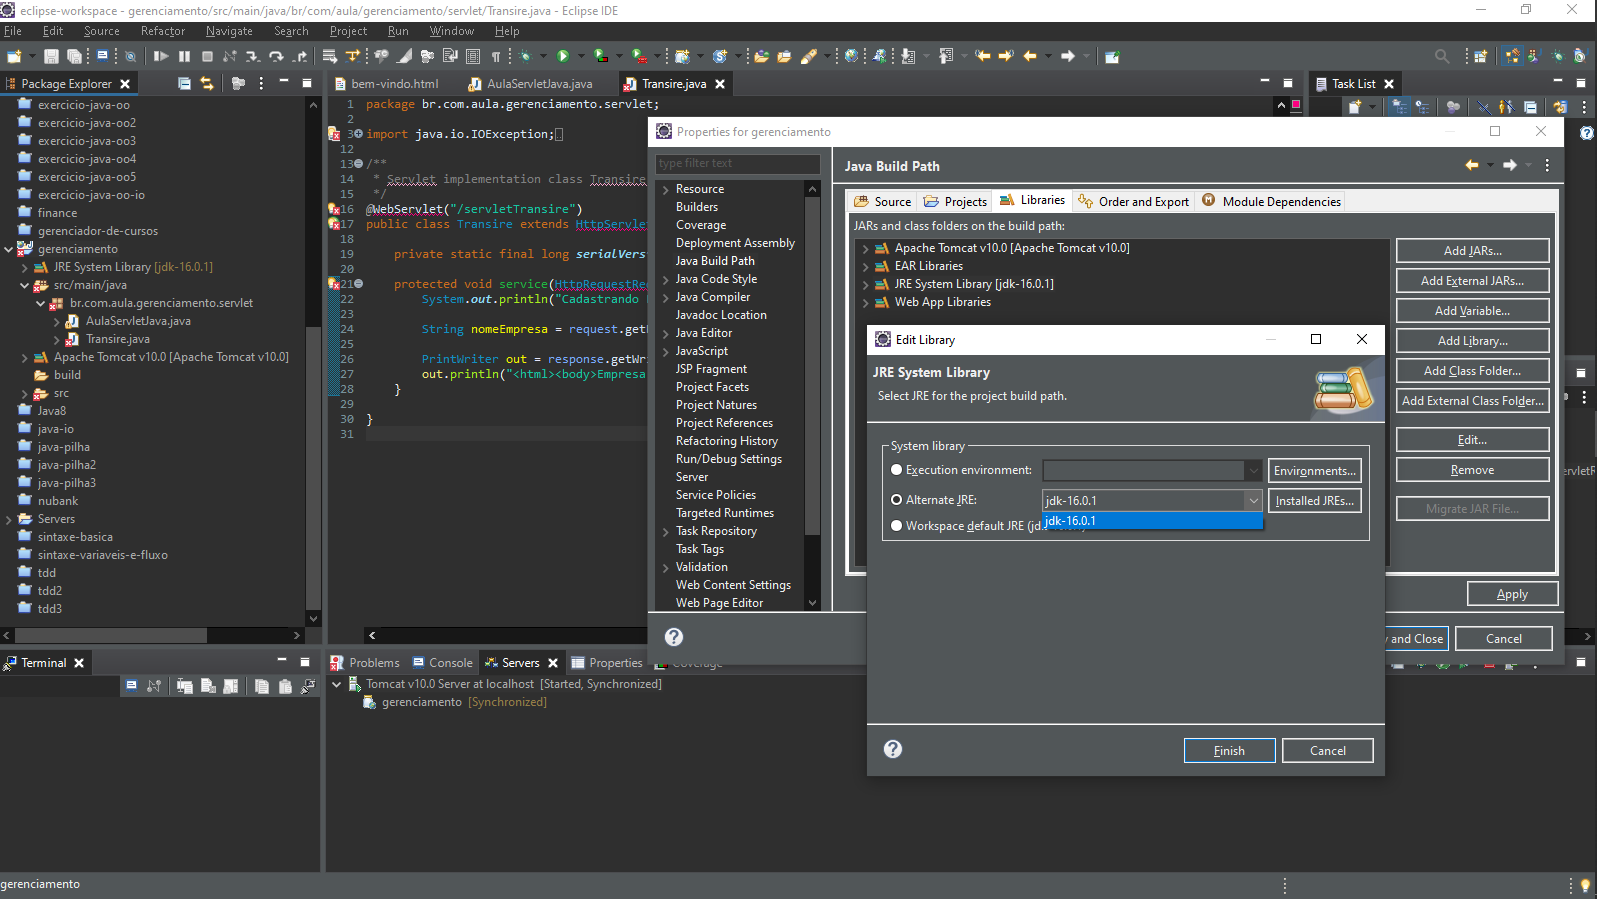Expand Task Repository in properties tree
Screen dimensions: 1597x899
(x=666, y=531)
